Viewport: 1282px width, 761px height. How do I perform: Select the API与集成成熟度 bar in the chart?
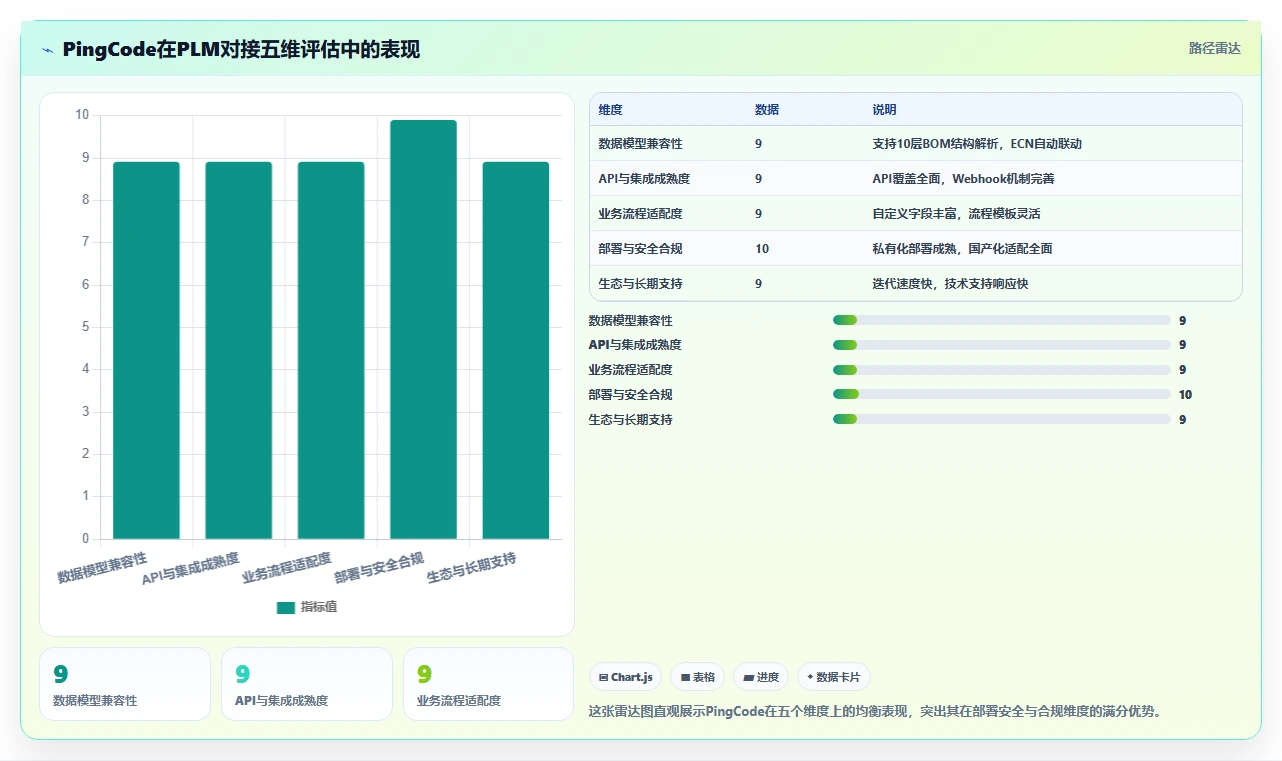238,350
